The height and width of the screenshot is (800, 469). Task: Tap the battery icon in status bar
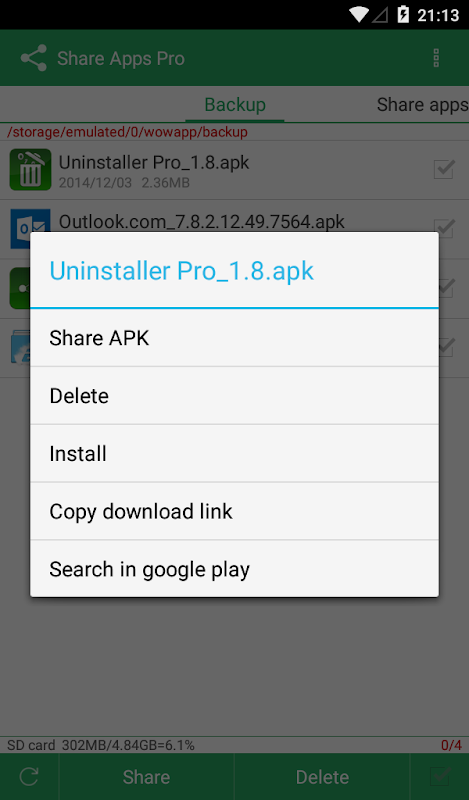[x=403, y=14]
